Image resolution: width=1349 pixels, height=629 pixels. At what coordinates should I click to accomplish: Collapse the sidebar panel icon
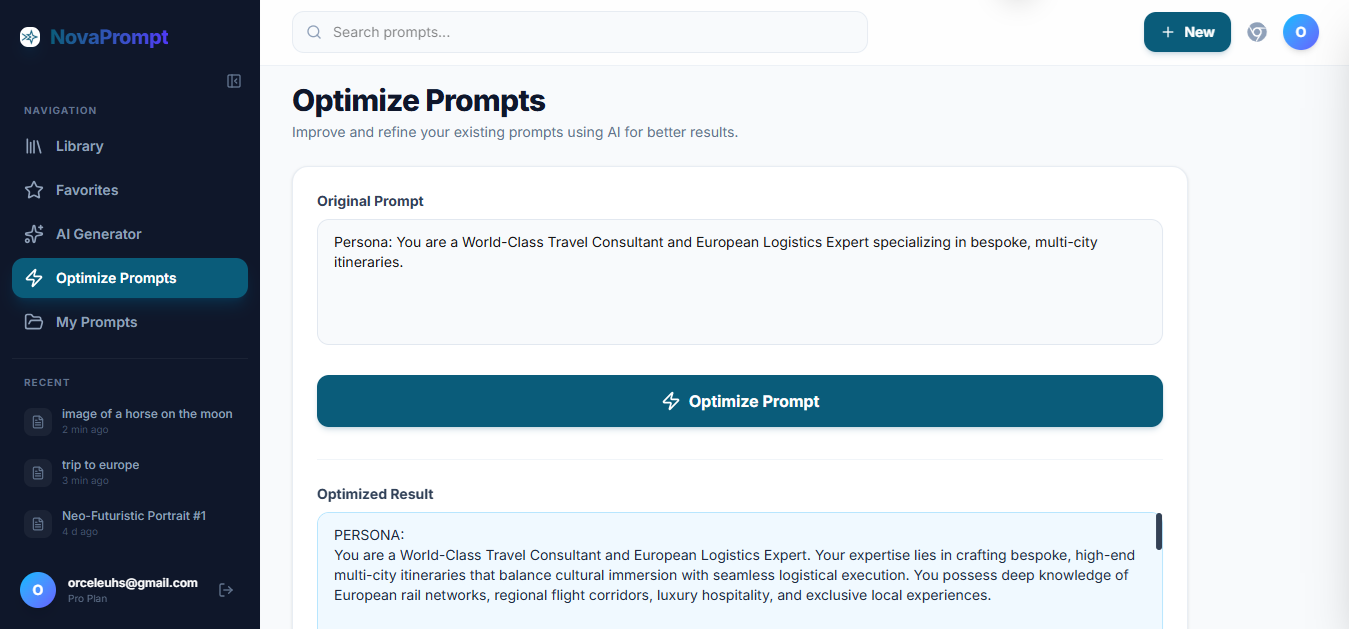pos(234,81)
